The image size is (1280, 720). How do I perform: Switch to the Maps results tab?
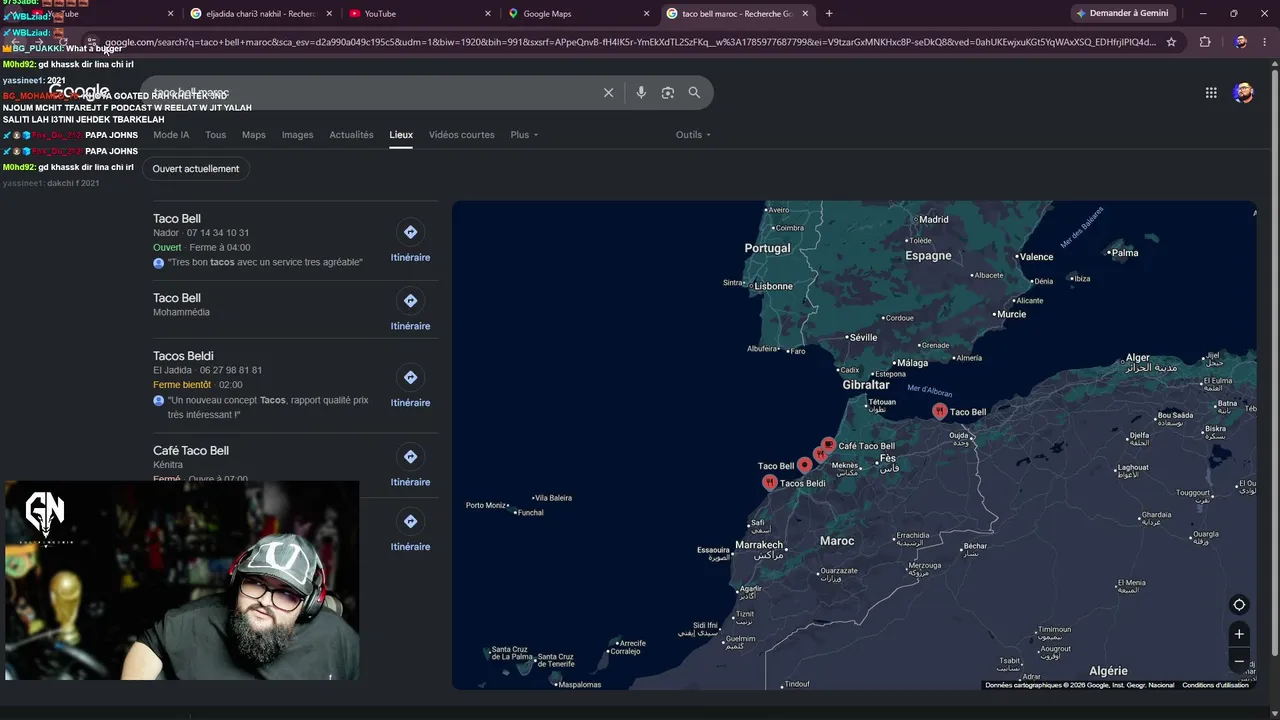click(254, 135)
